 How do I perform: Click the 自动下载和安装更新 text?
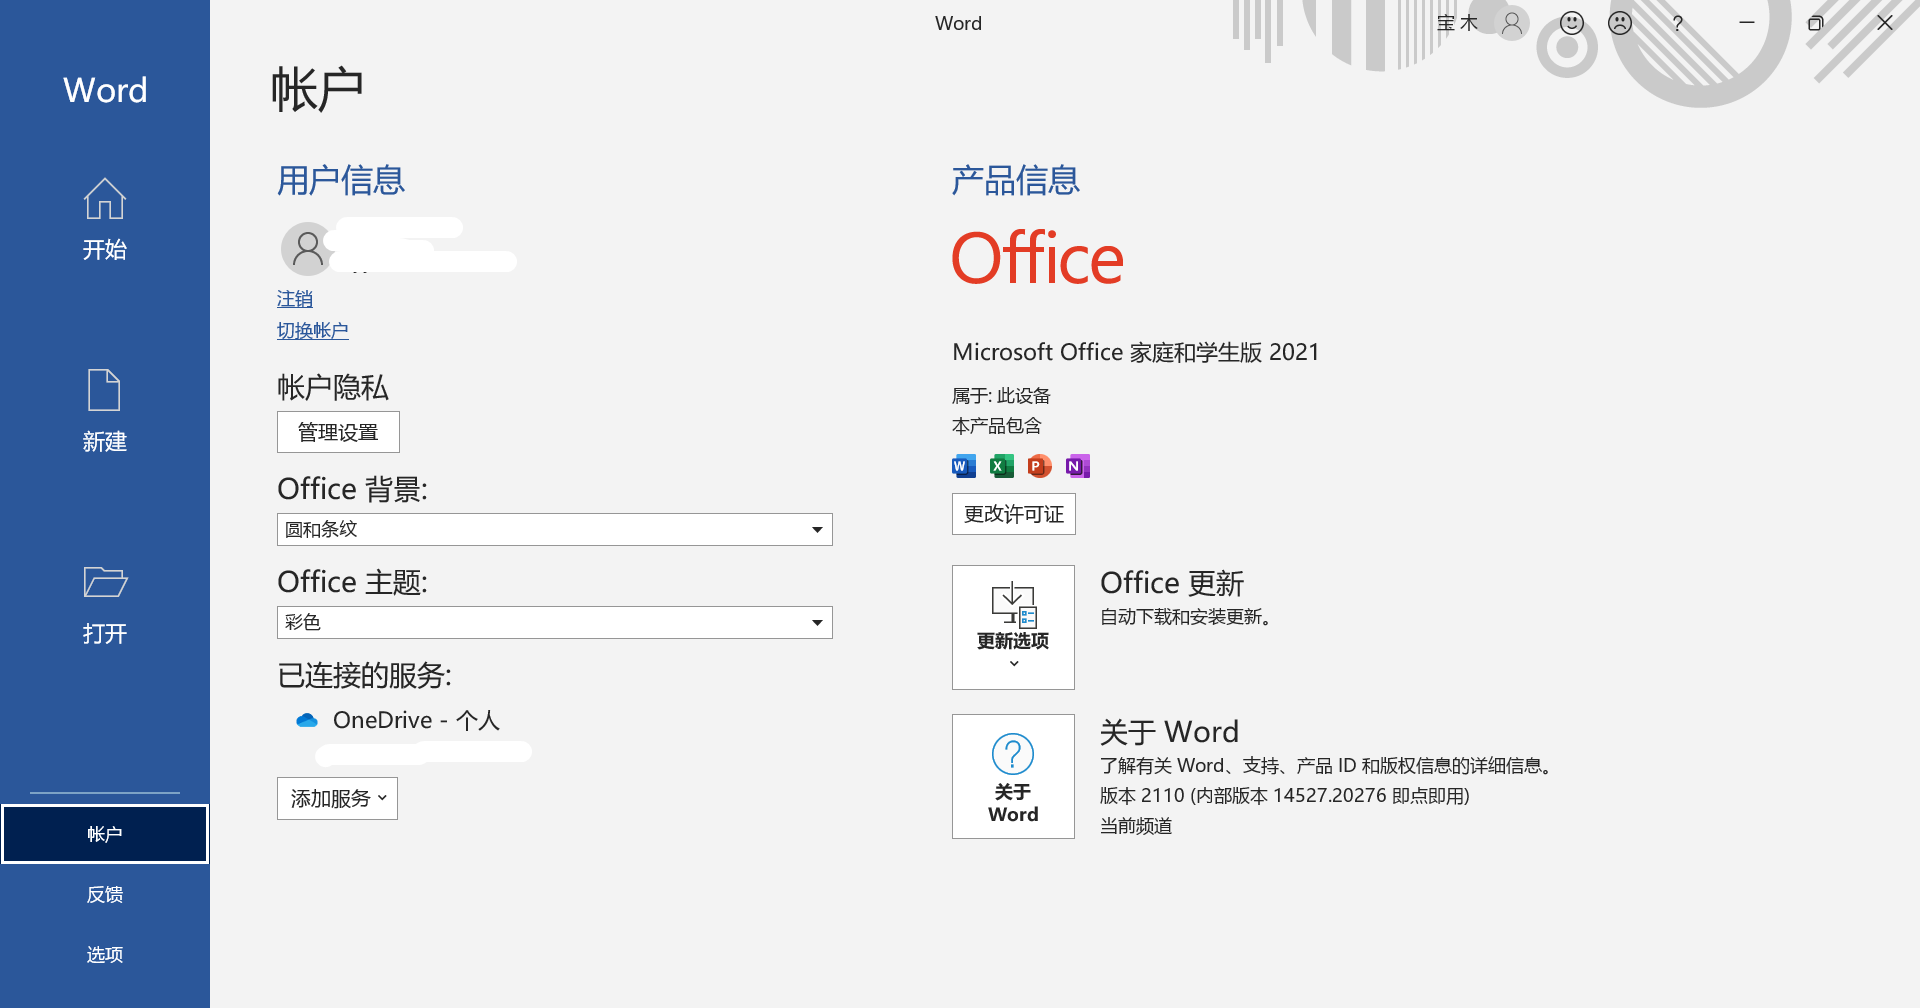pos(1186,617)
